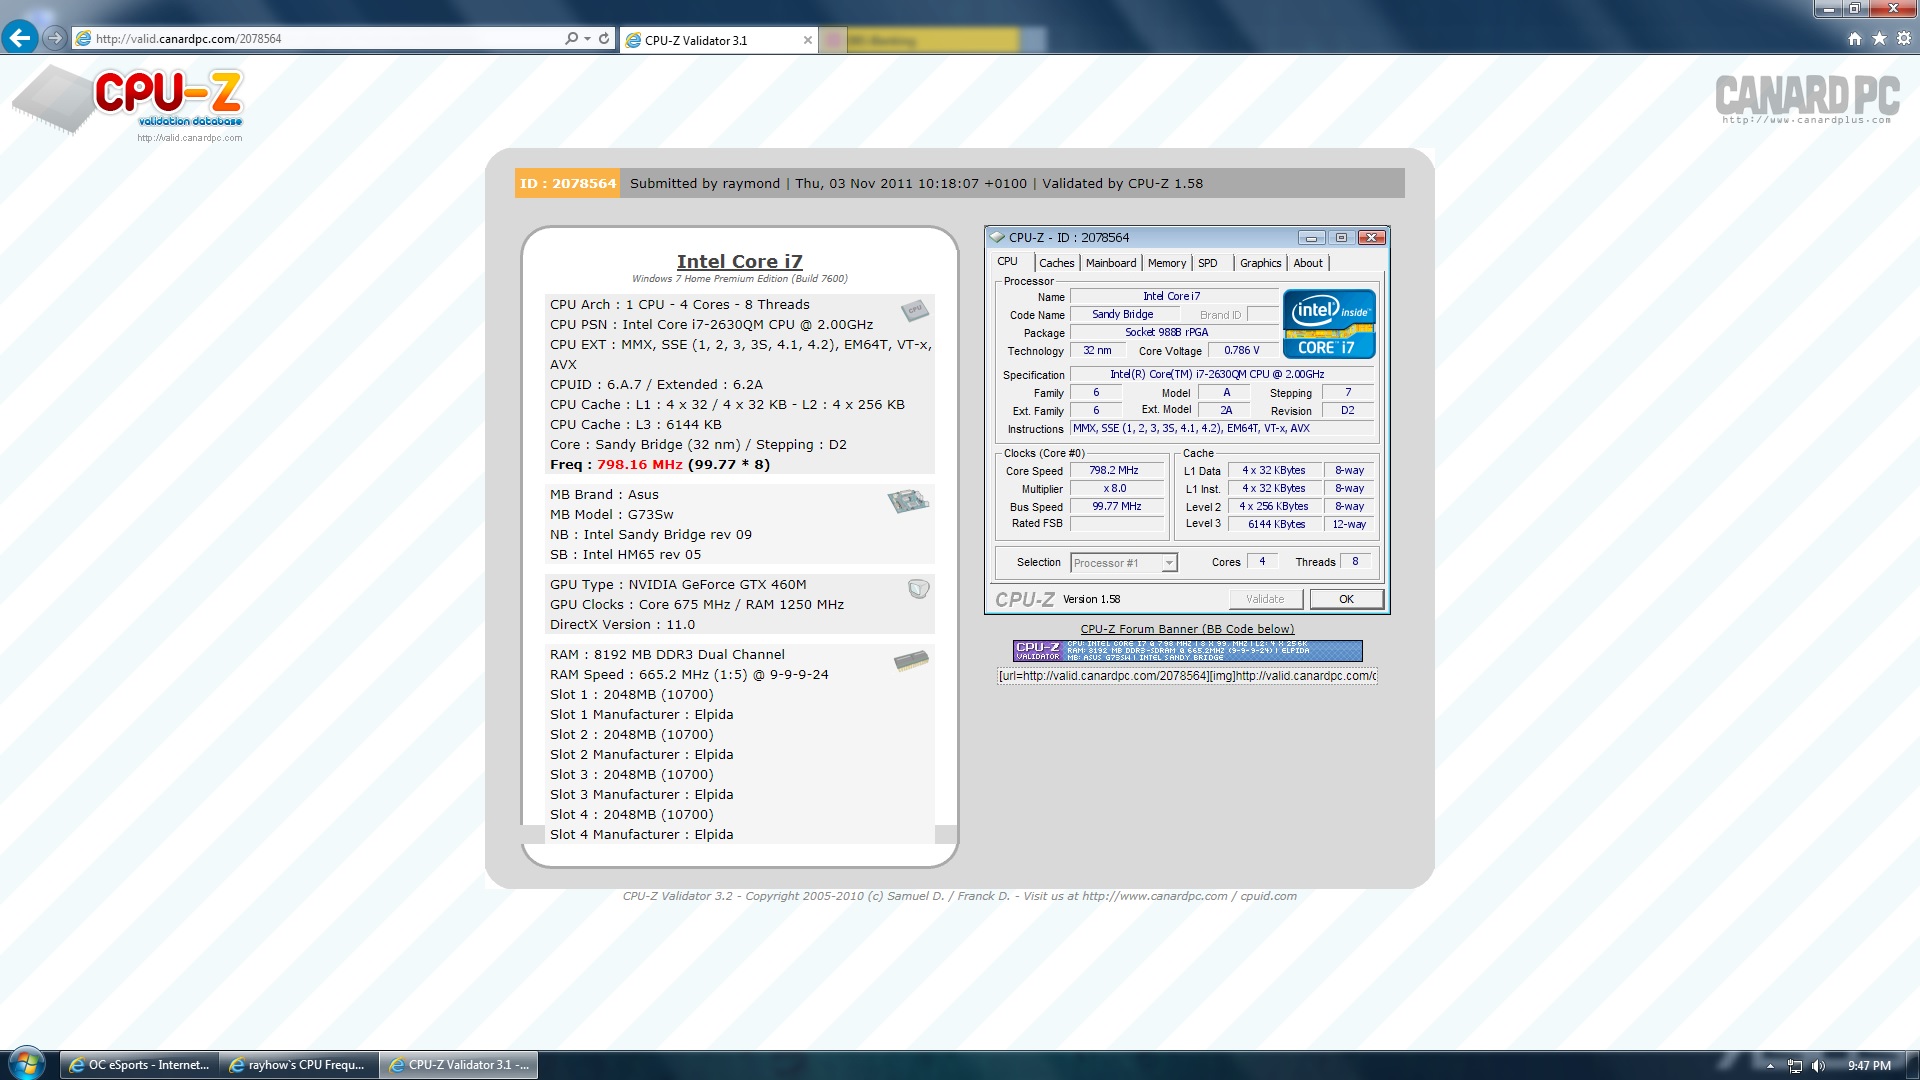This screenshot has height=1080, width=1920.
Task: Open the Processor #1 selection dropdown
Action: [x=1124, y=563]
